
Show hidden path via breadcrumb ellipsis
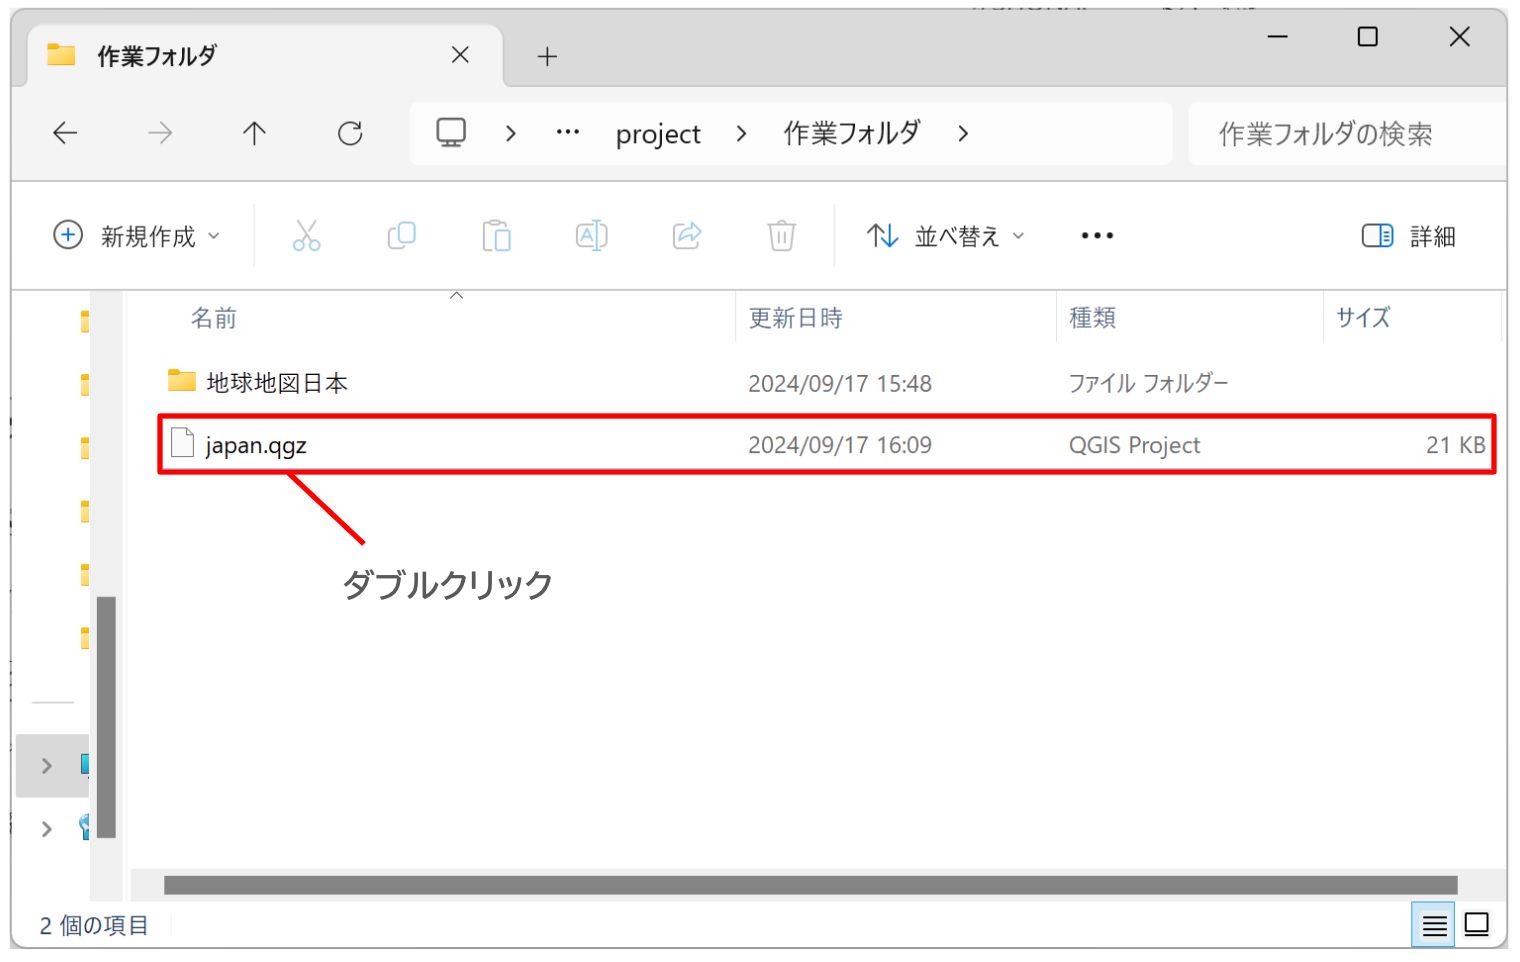(567, 133)
